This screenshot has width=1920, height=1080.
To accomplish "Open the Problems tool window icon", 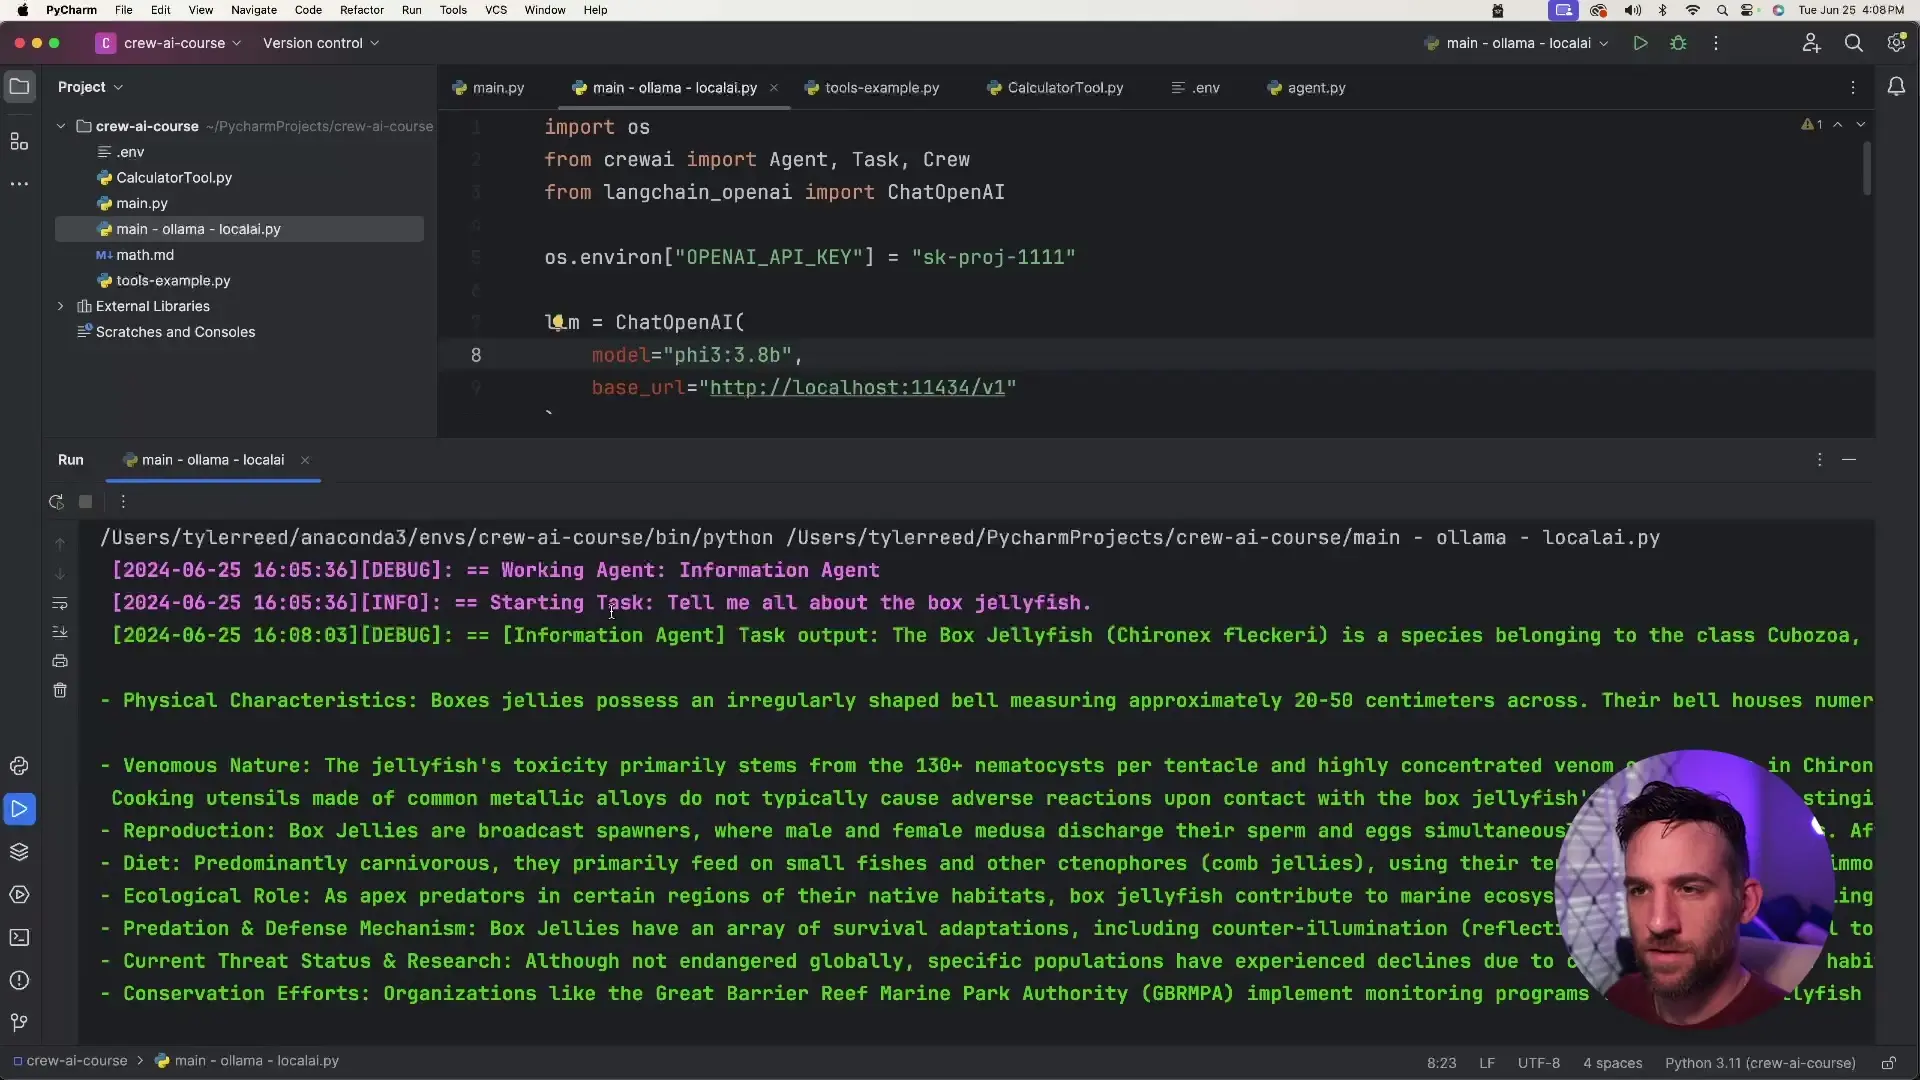I will [x=19, y=981].
